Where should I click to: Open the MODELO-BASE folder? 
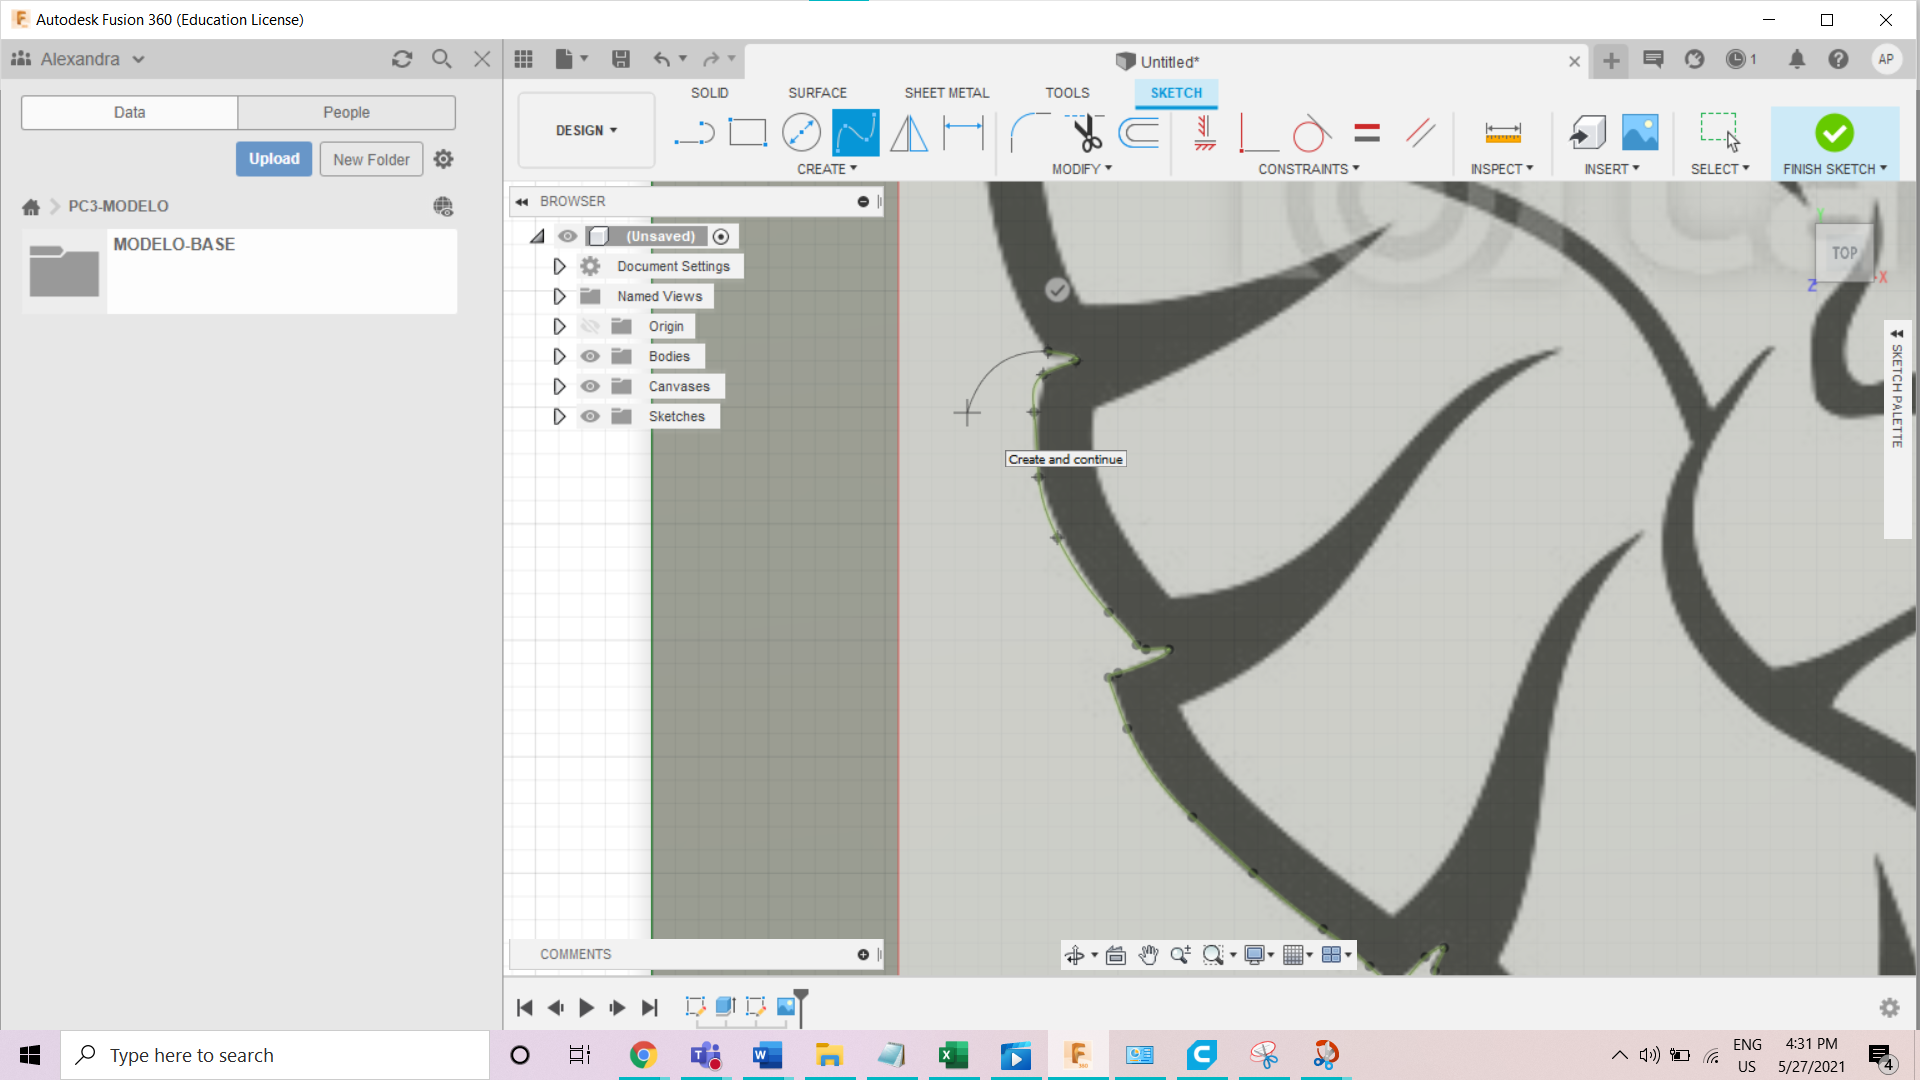click(239, 271)
